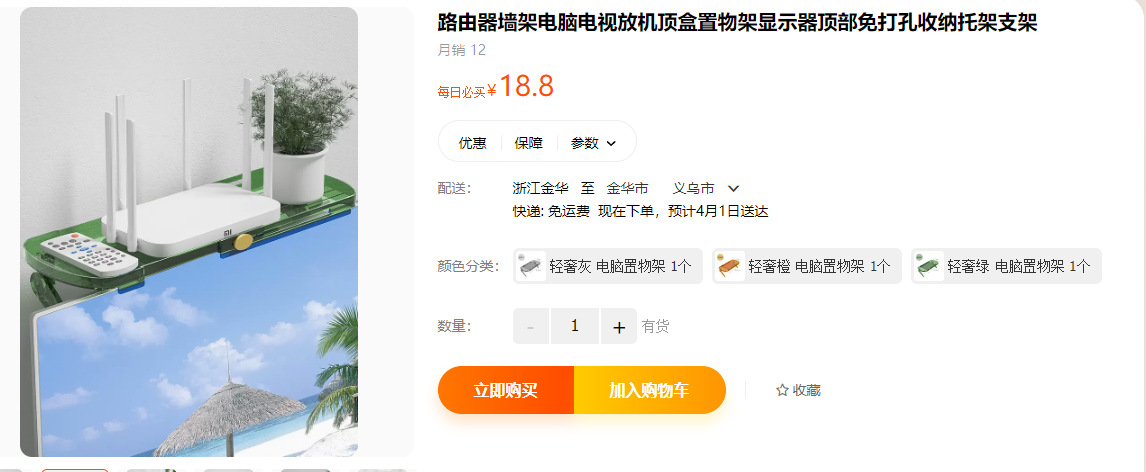Select the highlighted thumbnail below the product image
Image resolution: width=1146 pixels, height=472 pixels.
pyautogui.click(x=75, y=471)
